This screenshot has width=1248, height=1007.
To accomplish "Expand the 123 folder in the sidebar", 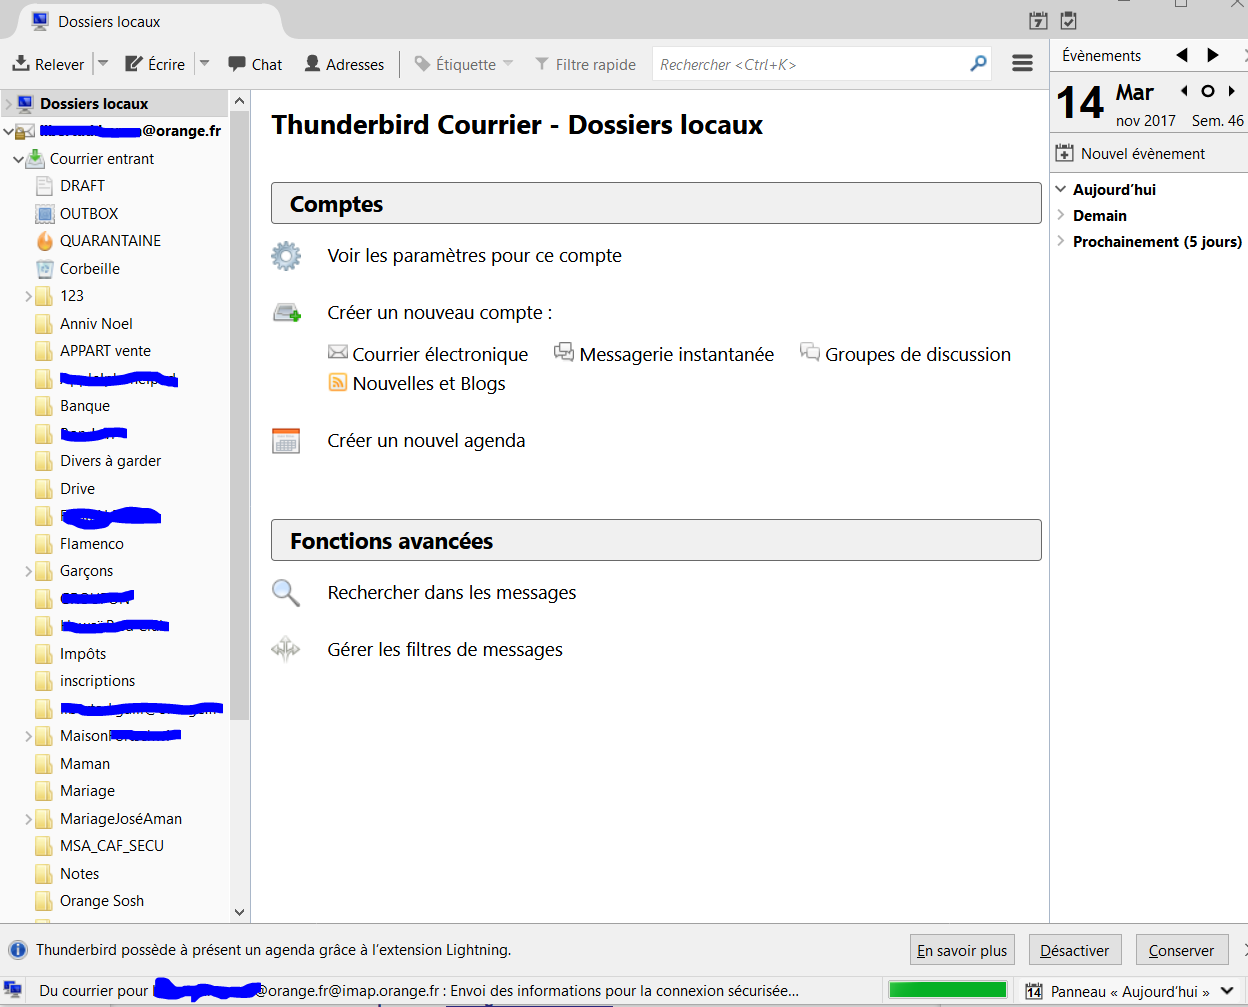I will 28,295.
